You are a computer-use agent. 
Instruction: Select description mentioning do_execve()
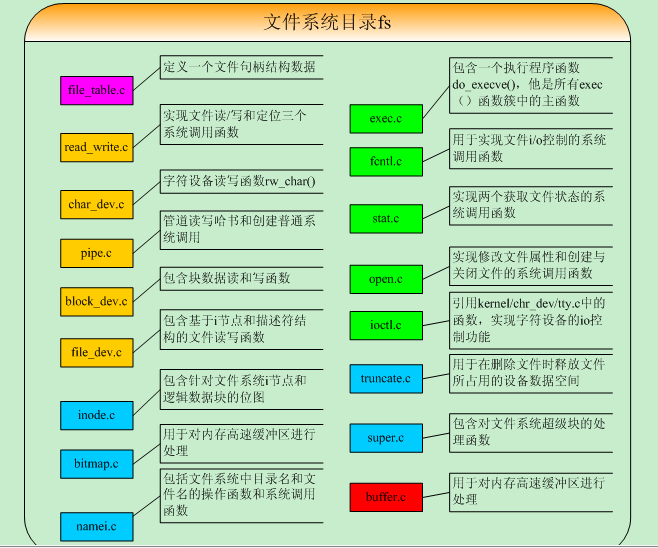[527, 85]
